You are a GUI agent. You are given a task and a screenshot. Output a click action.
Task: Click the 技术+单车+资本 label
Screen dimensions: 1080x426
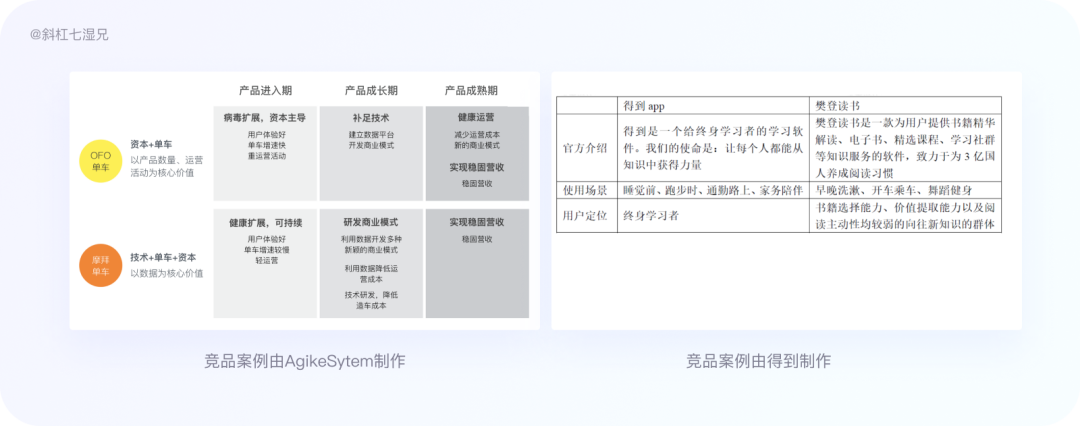(163, 257)
